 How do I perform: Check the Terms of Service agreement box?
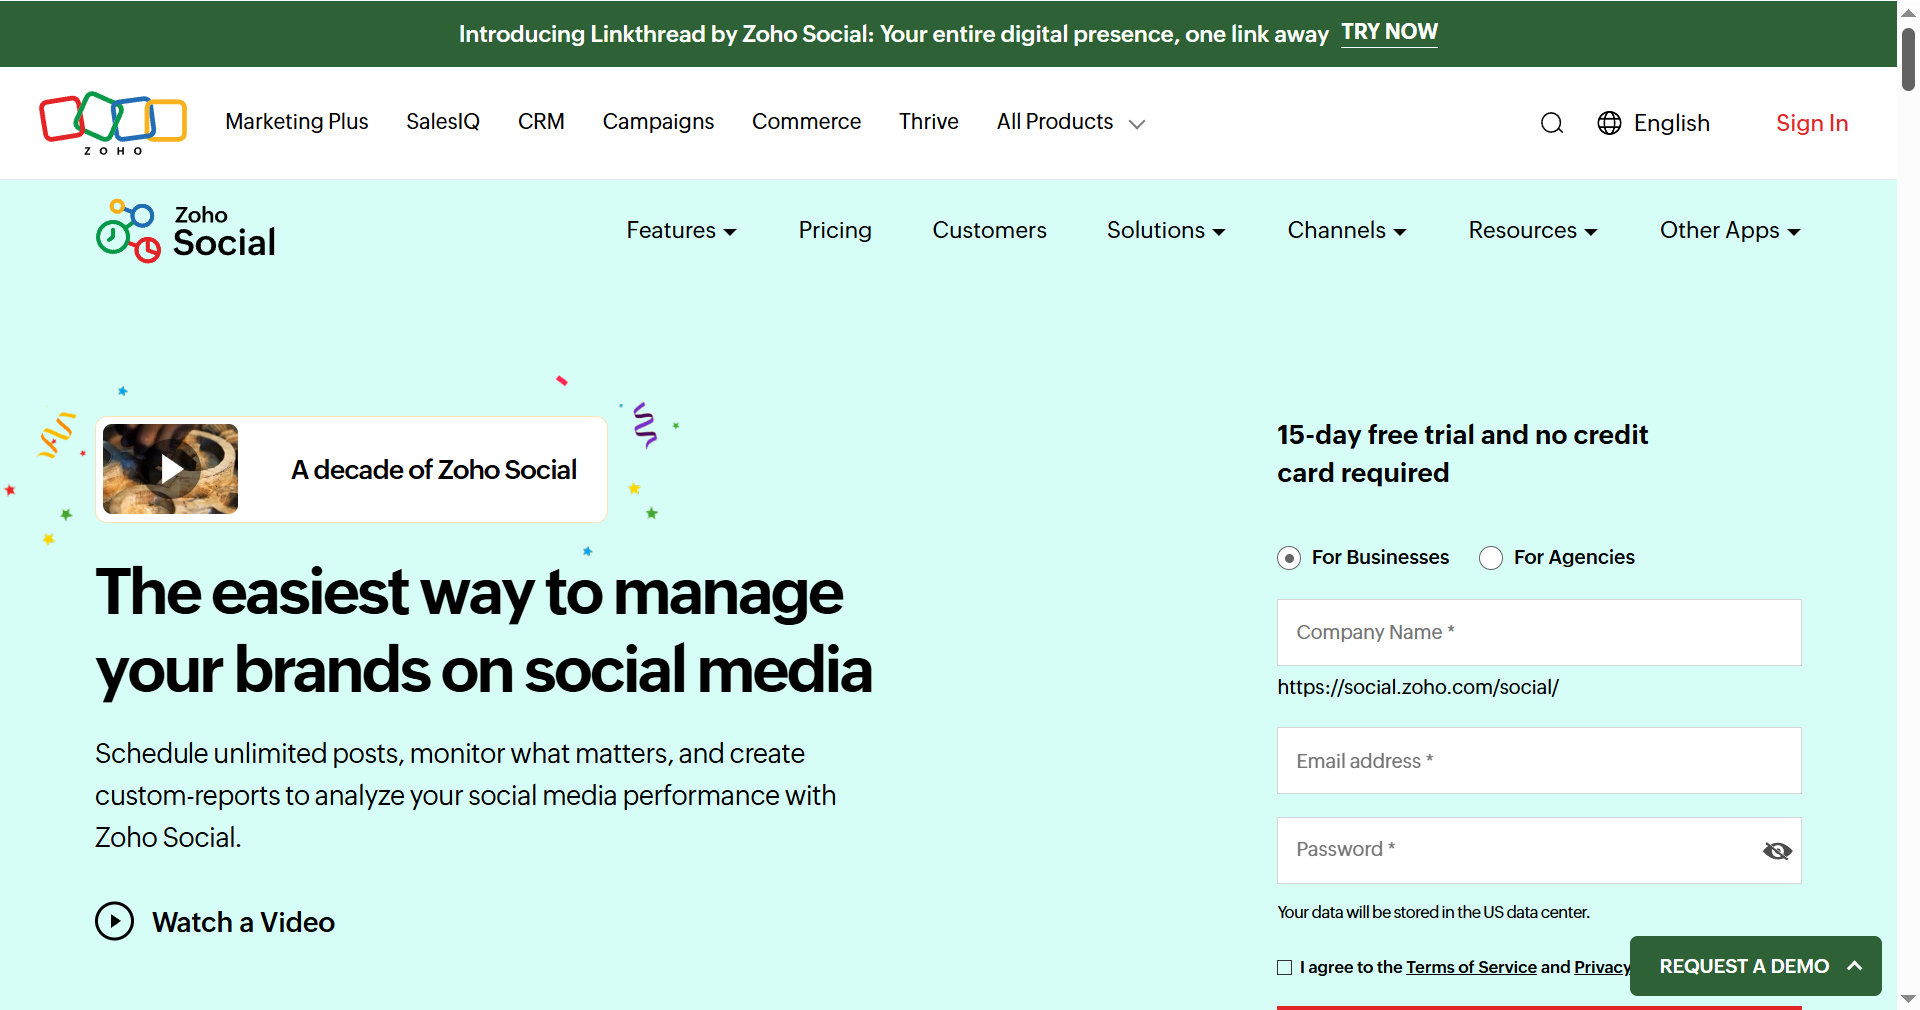[1285, 967]
